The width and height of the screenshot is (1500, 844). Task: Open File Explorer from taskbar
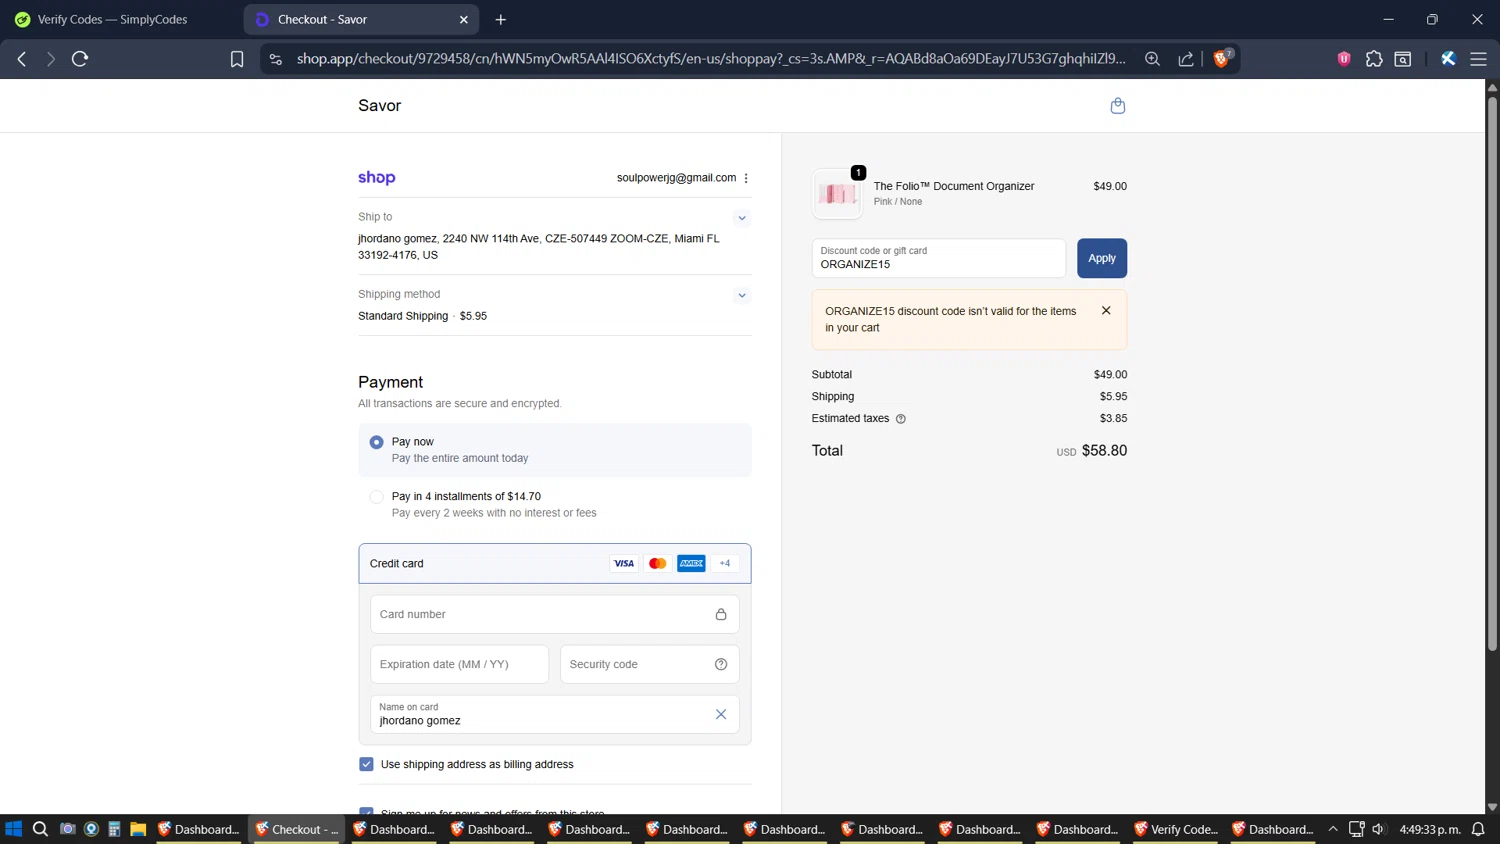[x=138, y=829]
